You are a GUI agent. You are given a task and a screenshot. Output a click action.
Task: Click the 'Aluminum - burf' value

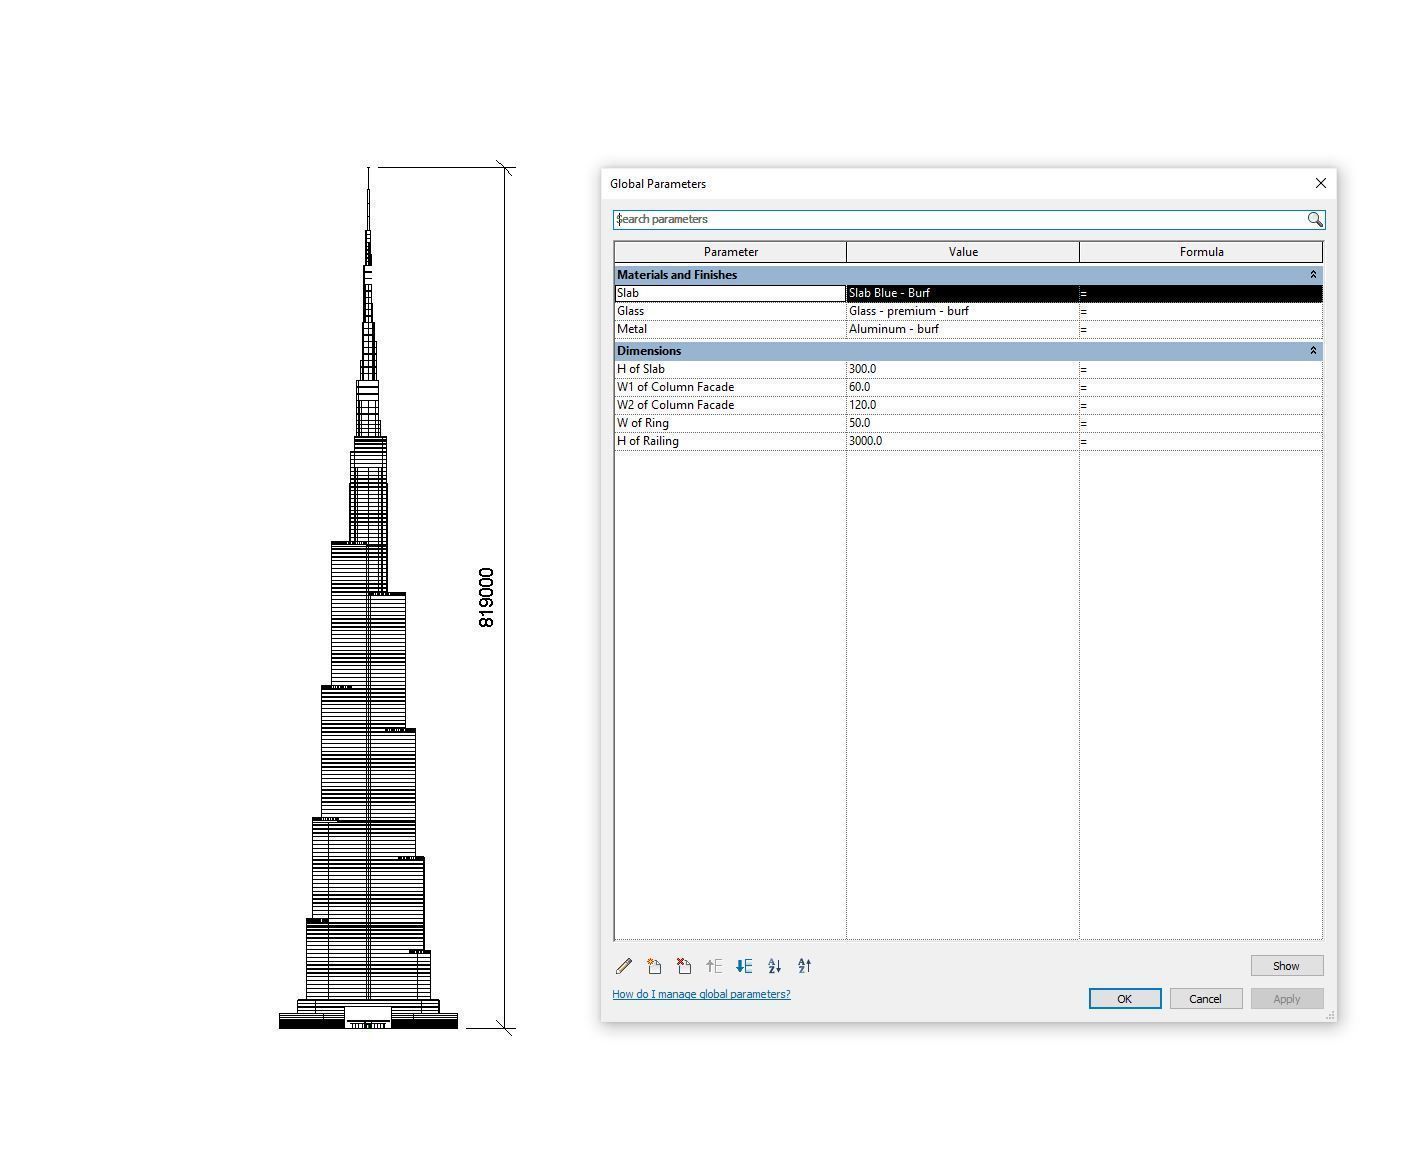tap(963, 329)
